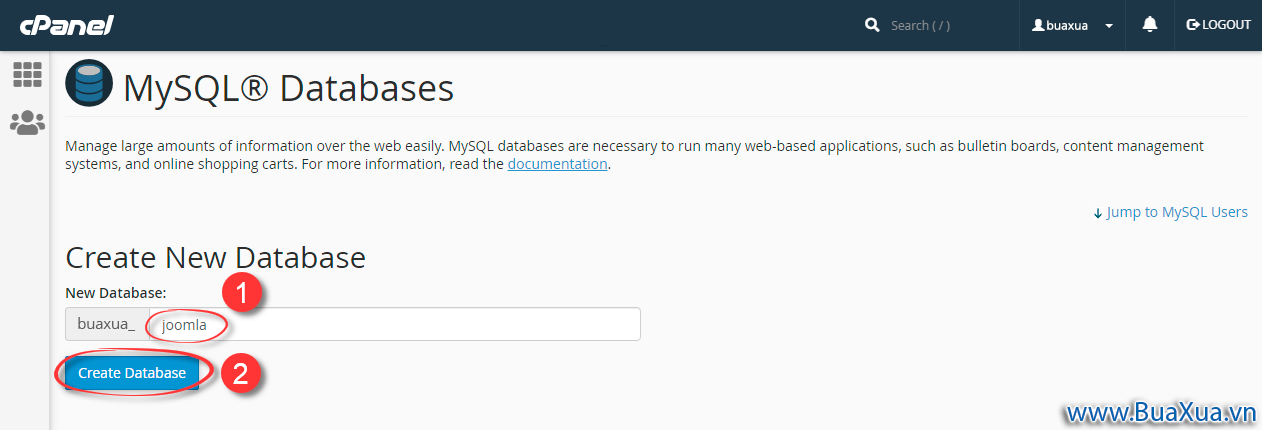
Task: Open the documentation link
Action: pos(557,164)
